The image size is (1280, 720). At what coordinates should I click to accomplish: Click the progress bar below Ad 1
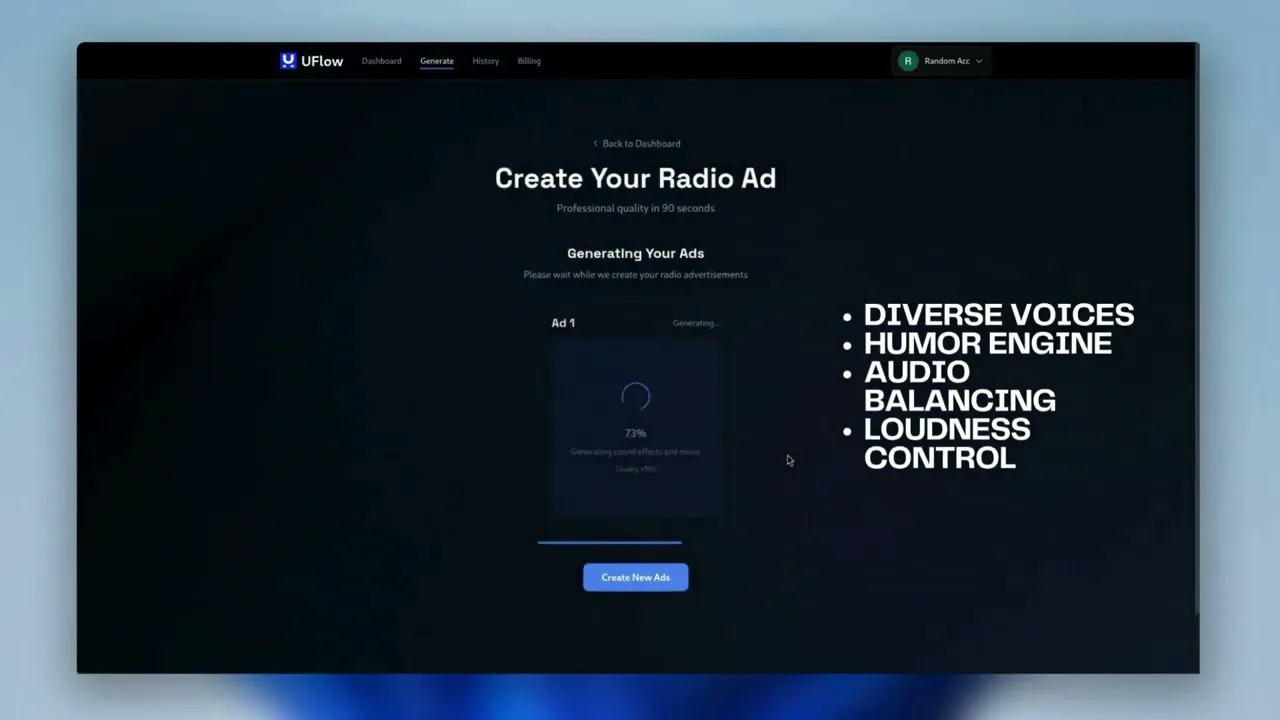(609, 542)
